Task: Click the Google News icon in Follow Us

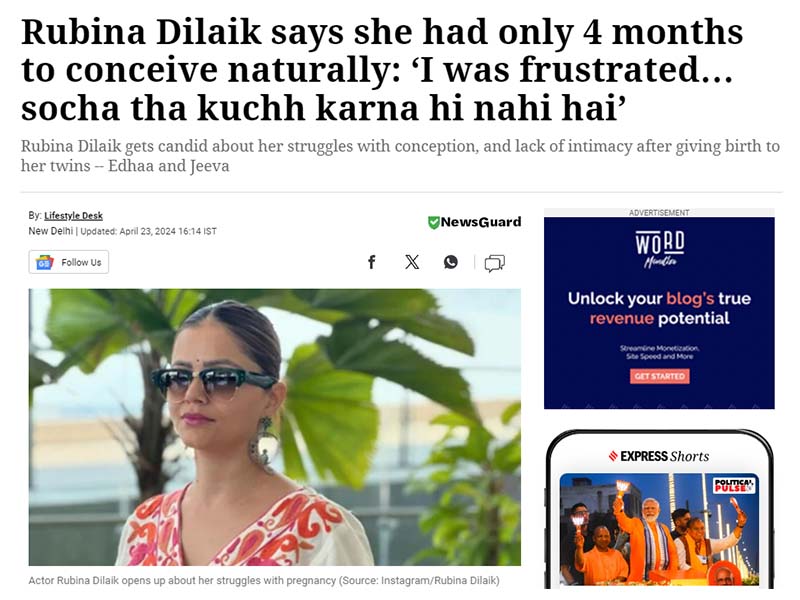Action: tap(44, 262)
